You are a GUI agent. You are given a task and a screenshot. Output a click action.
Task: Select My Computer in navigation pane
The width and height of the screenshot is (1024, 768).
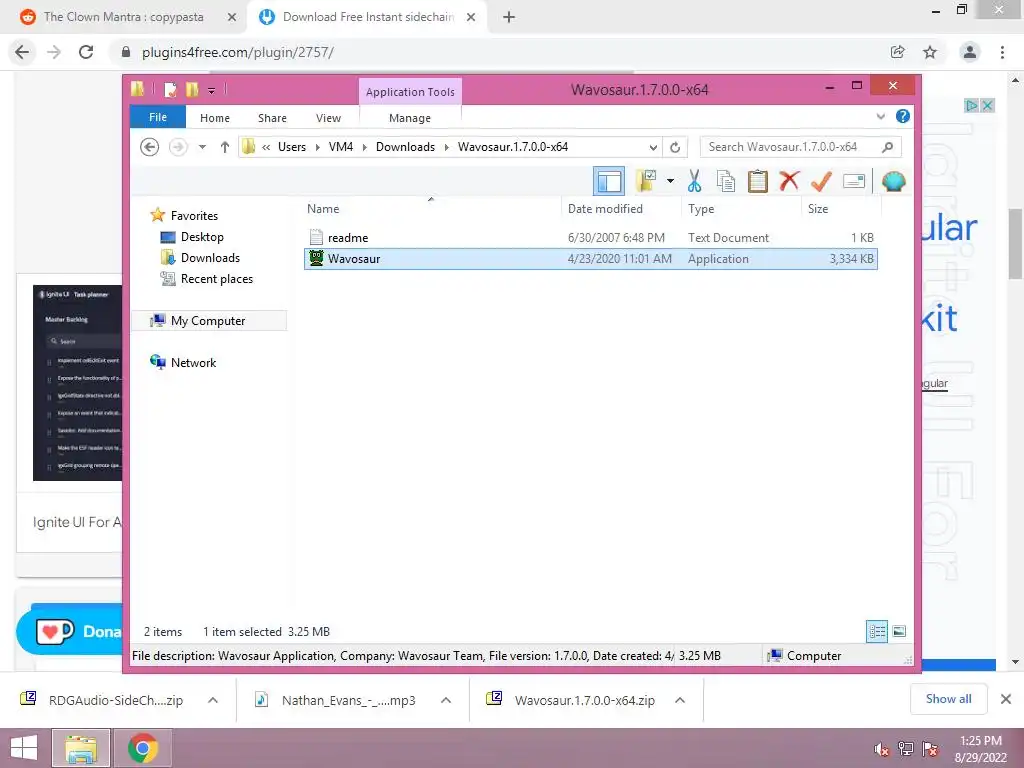coord(208,321)
